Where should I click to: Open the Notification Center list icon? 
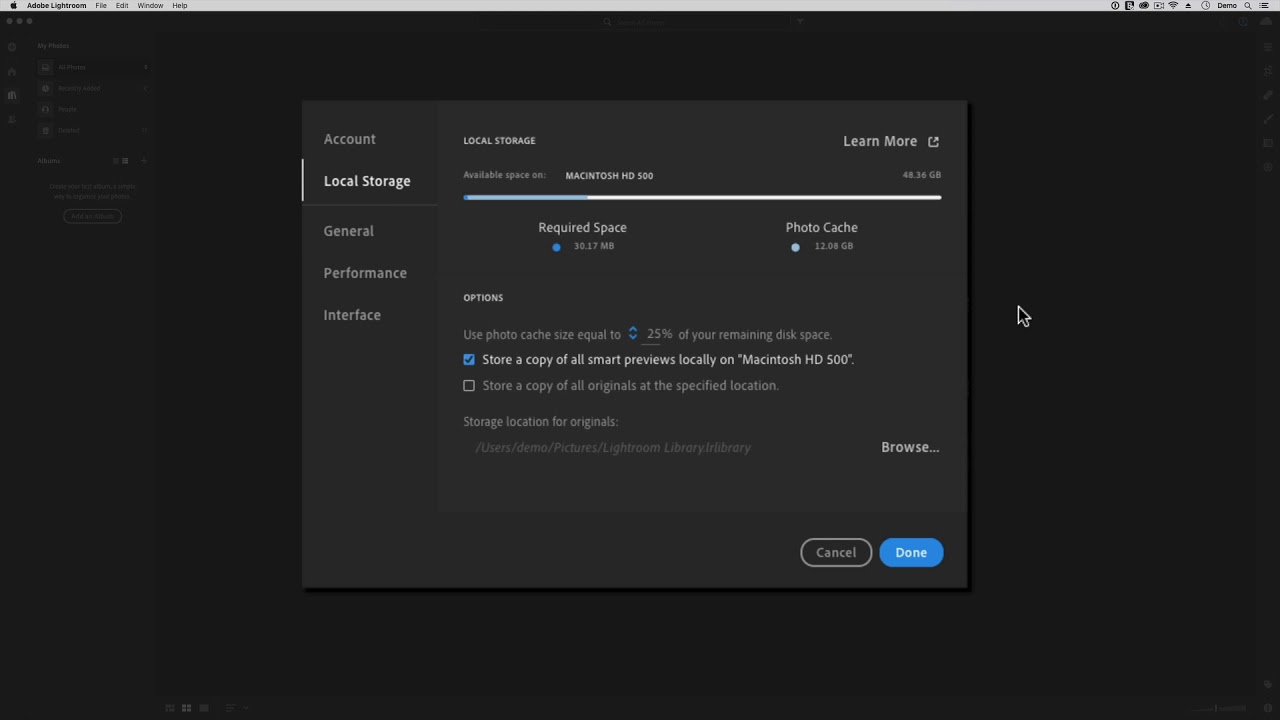point(1264,6)
